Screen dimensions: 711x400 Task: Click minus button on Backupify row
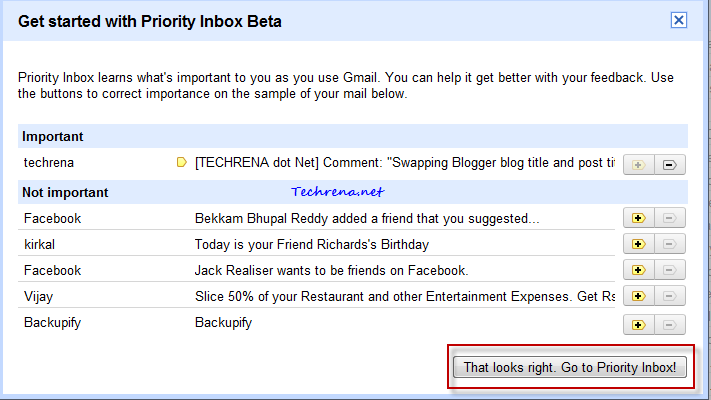tap(670, 325)
